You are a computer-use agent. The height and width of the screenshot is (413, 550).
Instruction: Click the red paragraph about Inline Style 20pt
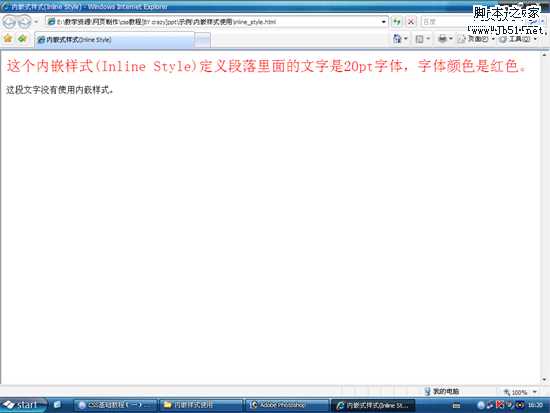click(x=266, y=66)
